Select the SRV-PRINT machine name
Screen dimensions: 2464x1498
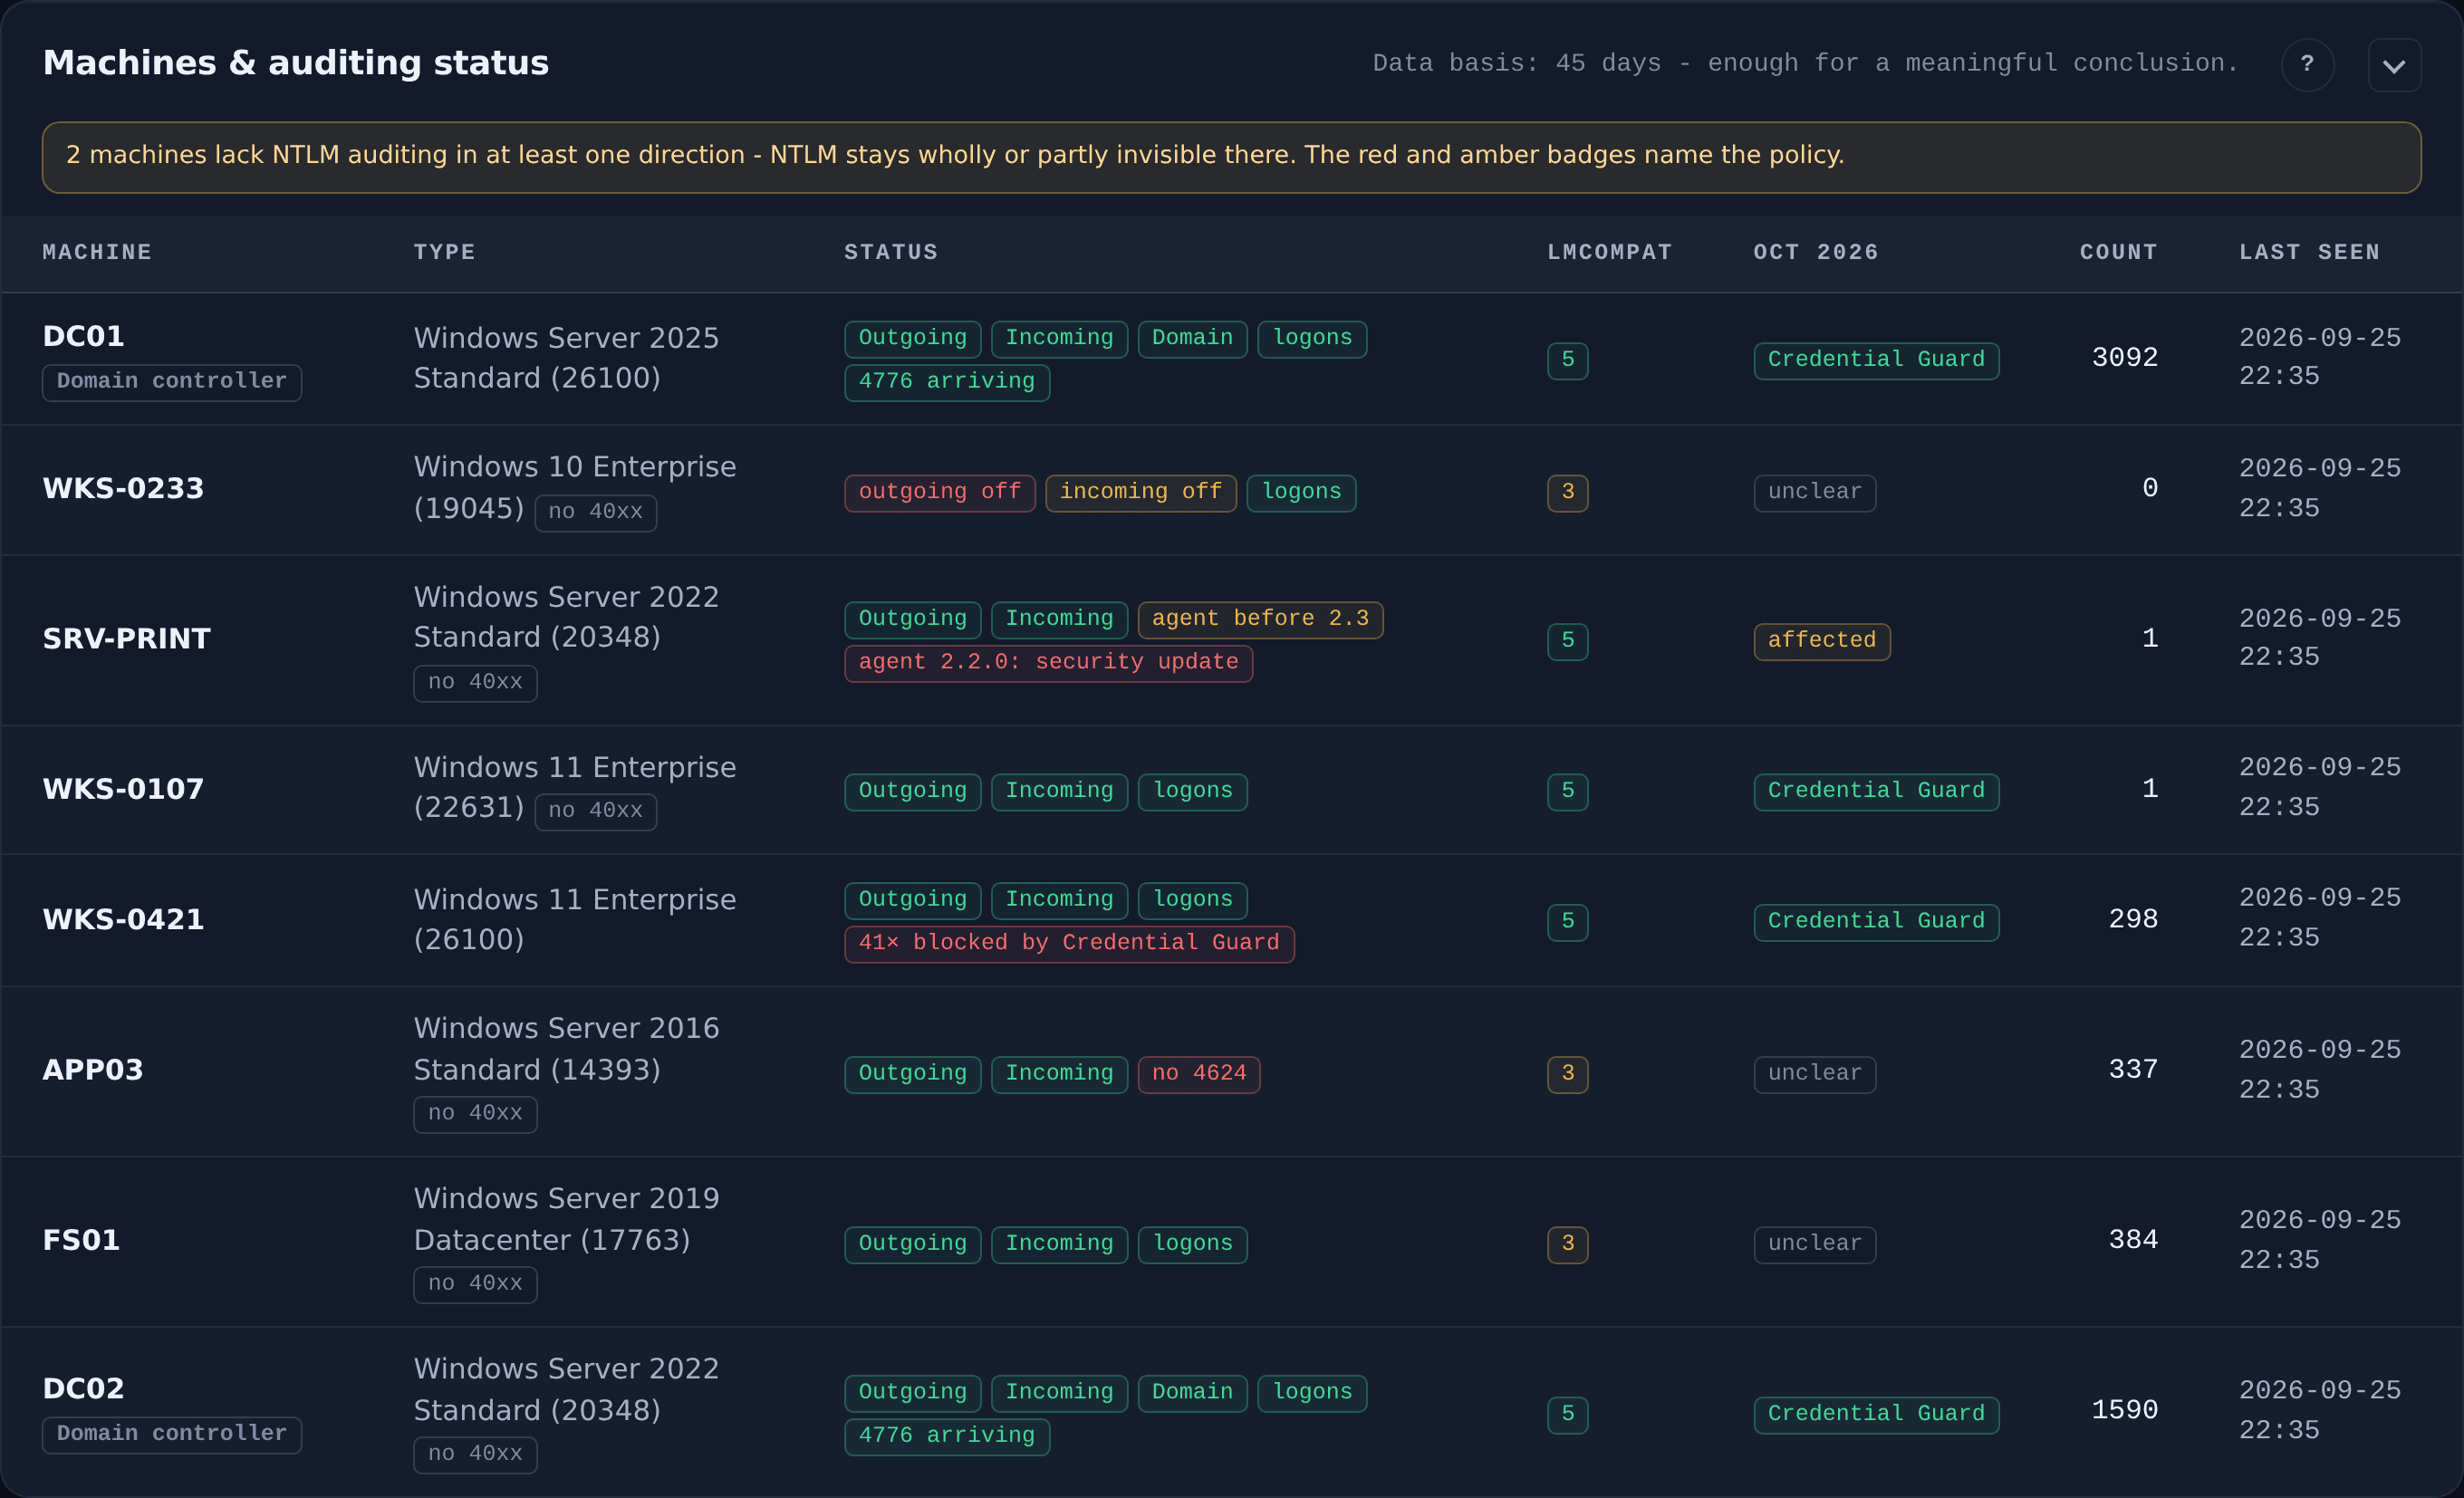126,639
